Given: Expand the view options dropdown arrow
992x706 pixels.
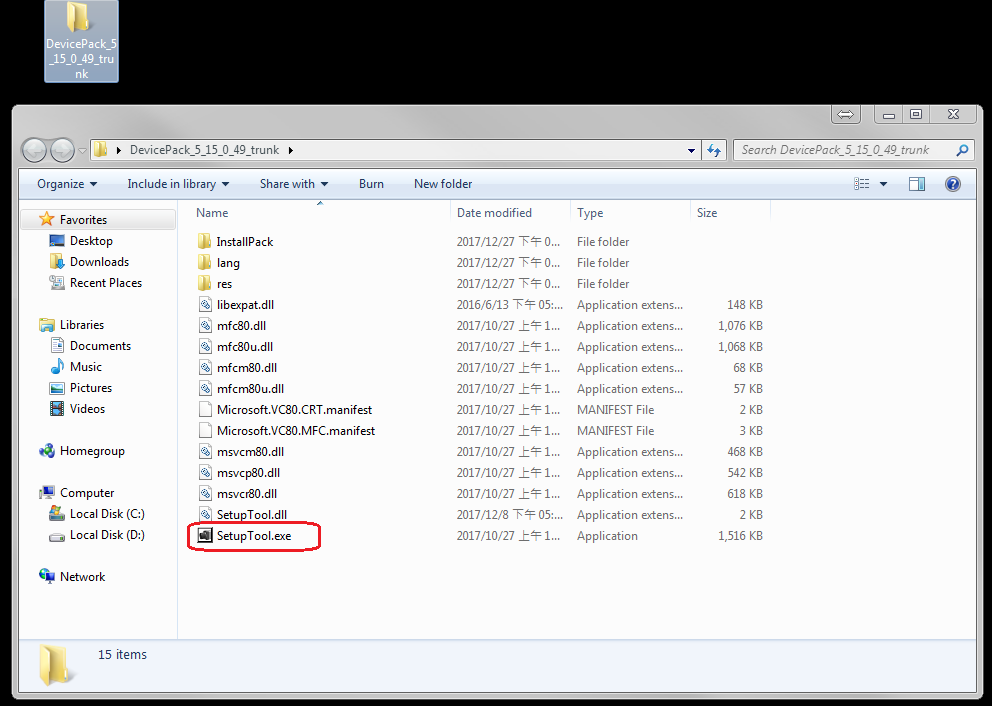Looking at the screenshot, I should pyautogui.click(x=883, y=184).
